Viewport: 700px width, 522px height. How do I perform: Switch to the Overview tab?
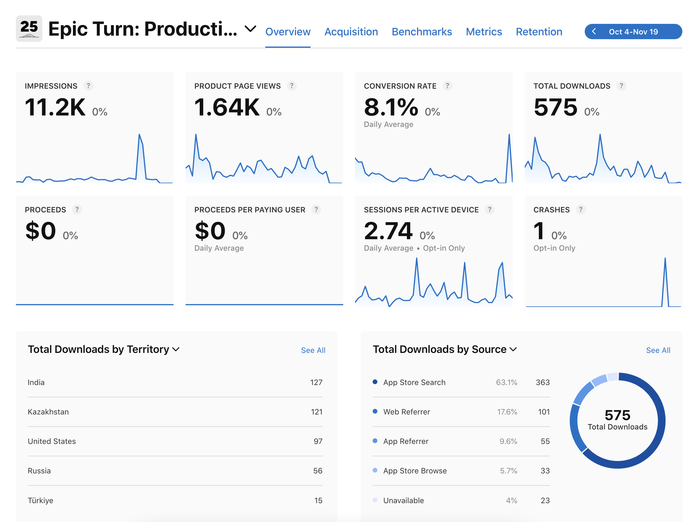click(x=288, y=32)
